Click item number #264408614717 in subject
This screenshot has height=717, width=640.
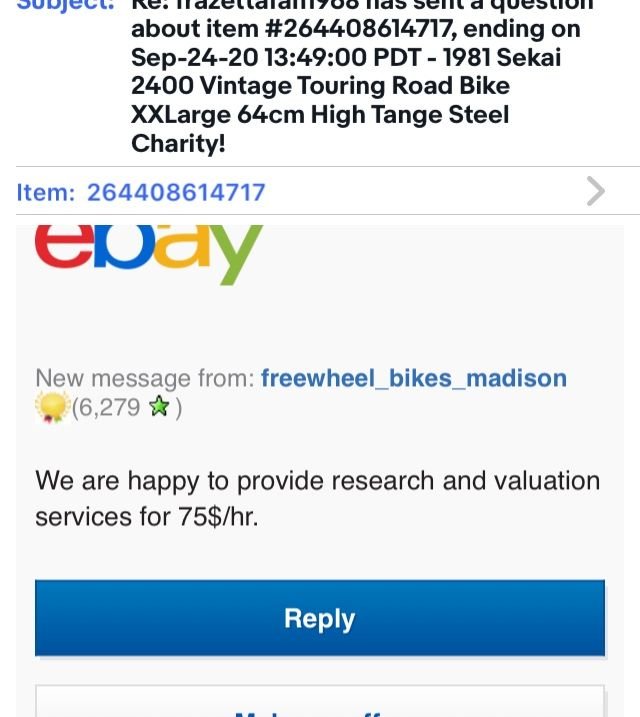click(x=360, y=28)
